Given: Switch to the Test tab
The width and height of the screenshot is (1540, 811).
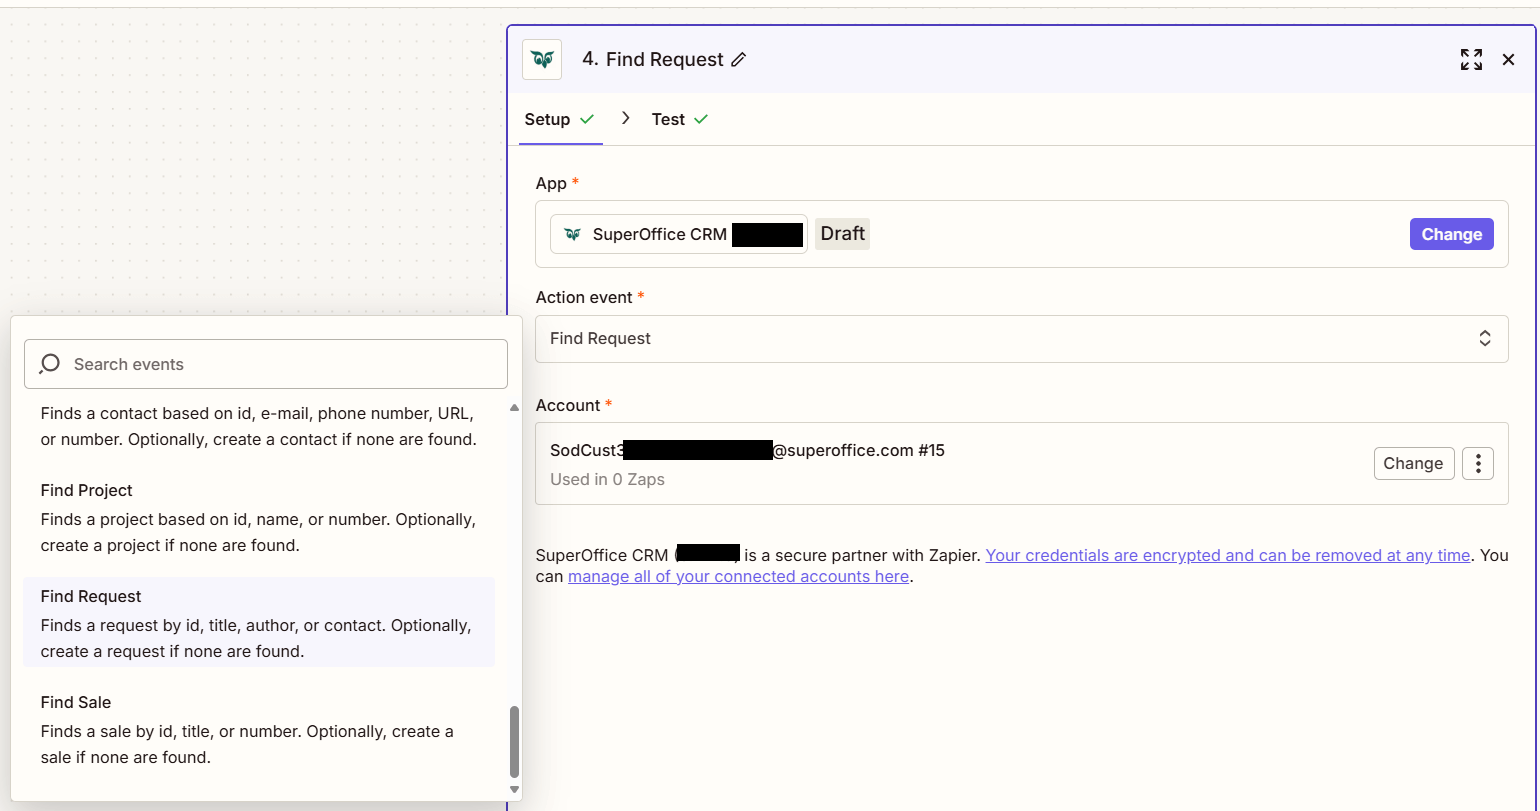Looking at the screenshot, I should (x=680, y=119).
